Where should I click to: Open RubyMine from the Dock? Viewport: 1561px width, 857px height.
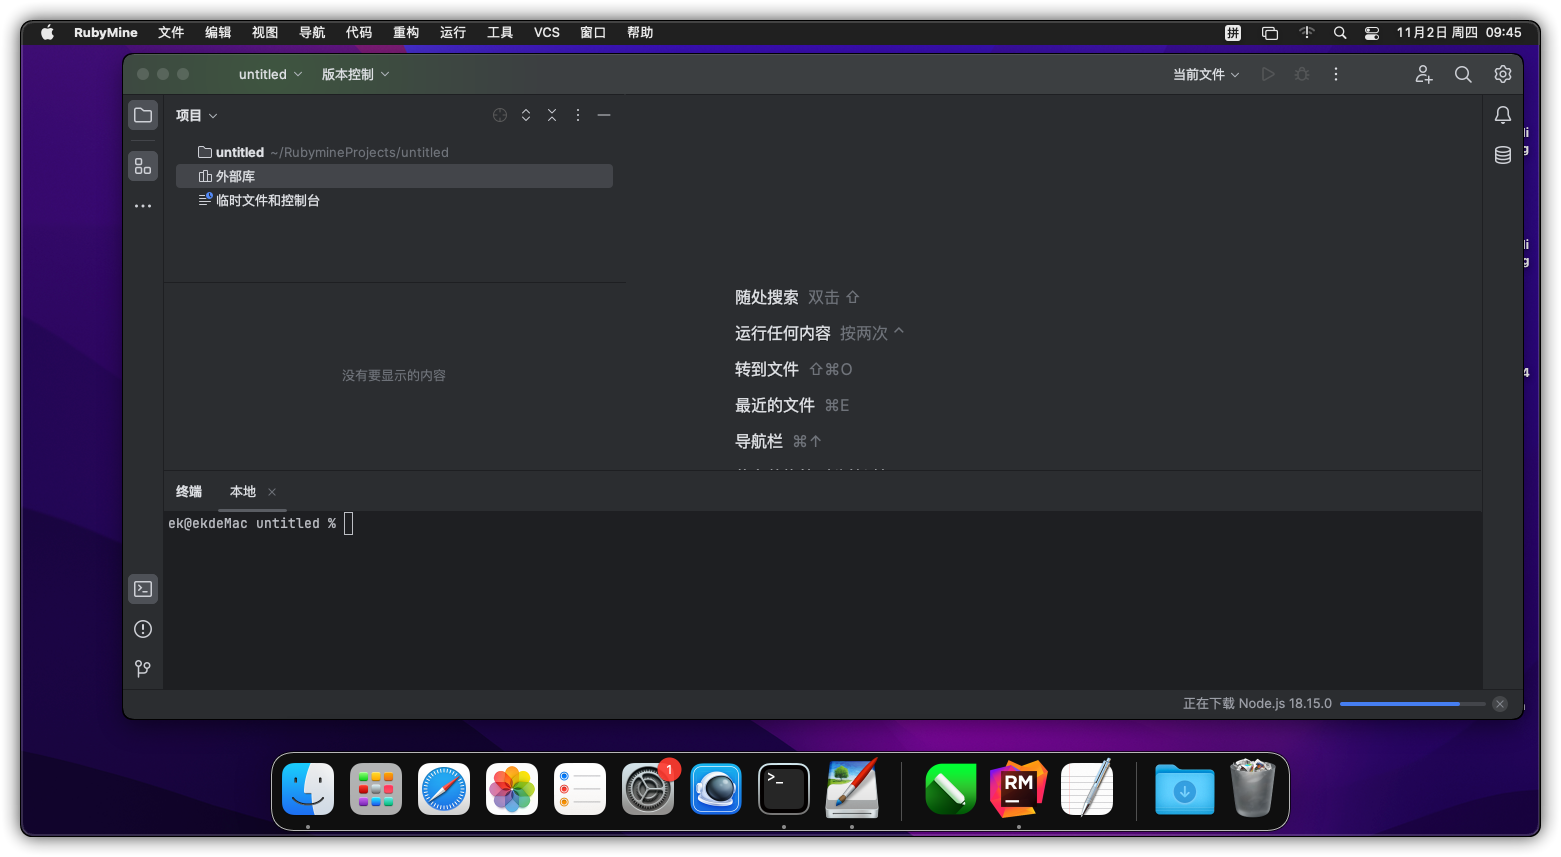point(1018,788)
